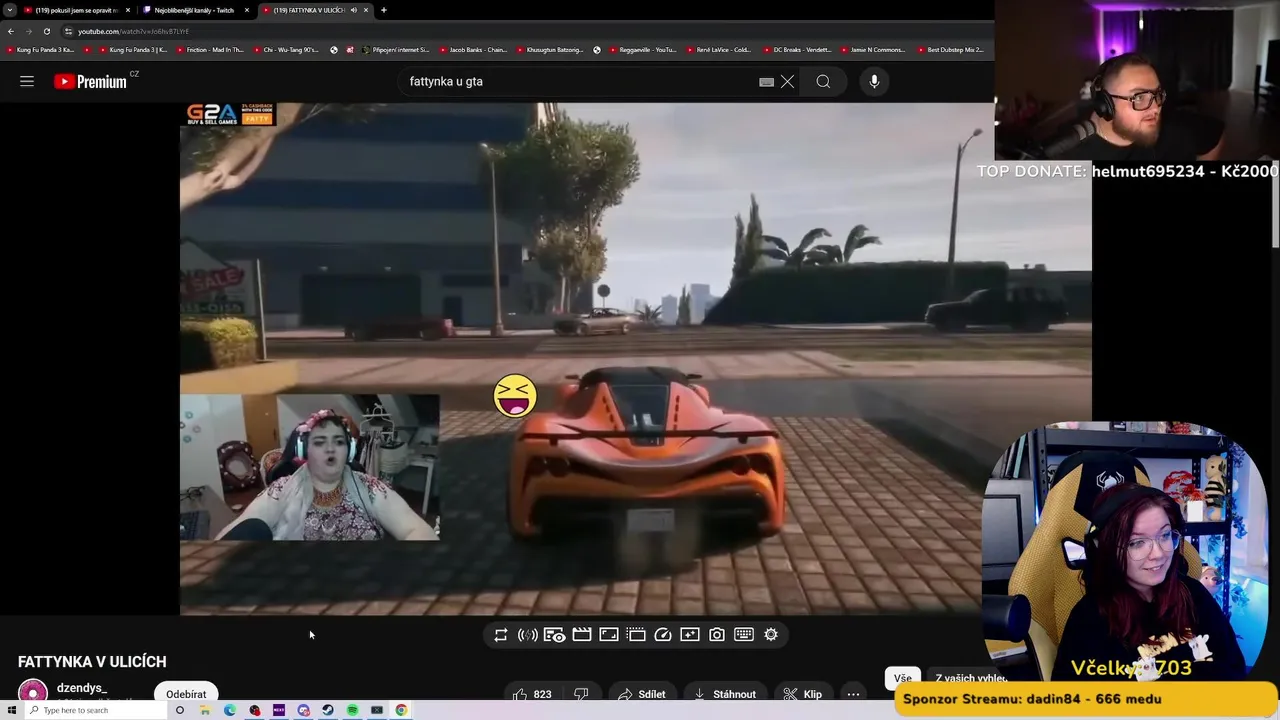The image size is (1280, 720).
Task: Click the site info icon in address bar
Action: [68, 31]
